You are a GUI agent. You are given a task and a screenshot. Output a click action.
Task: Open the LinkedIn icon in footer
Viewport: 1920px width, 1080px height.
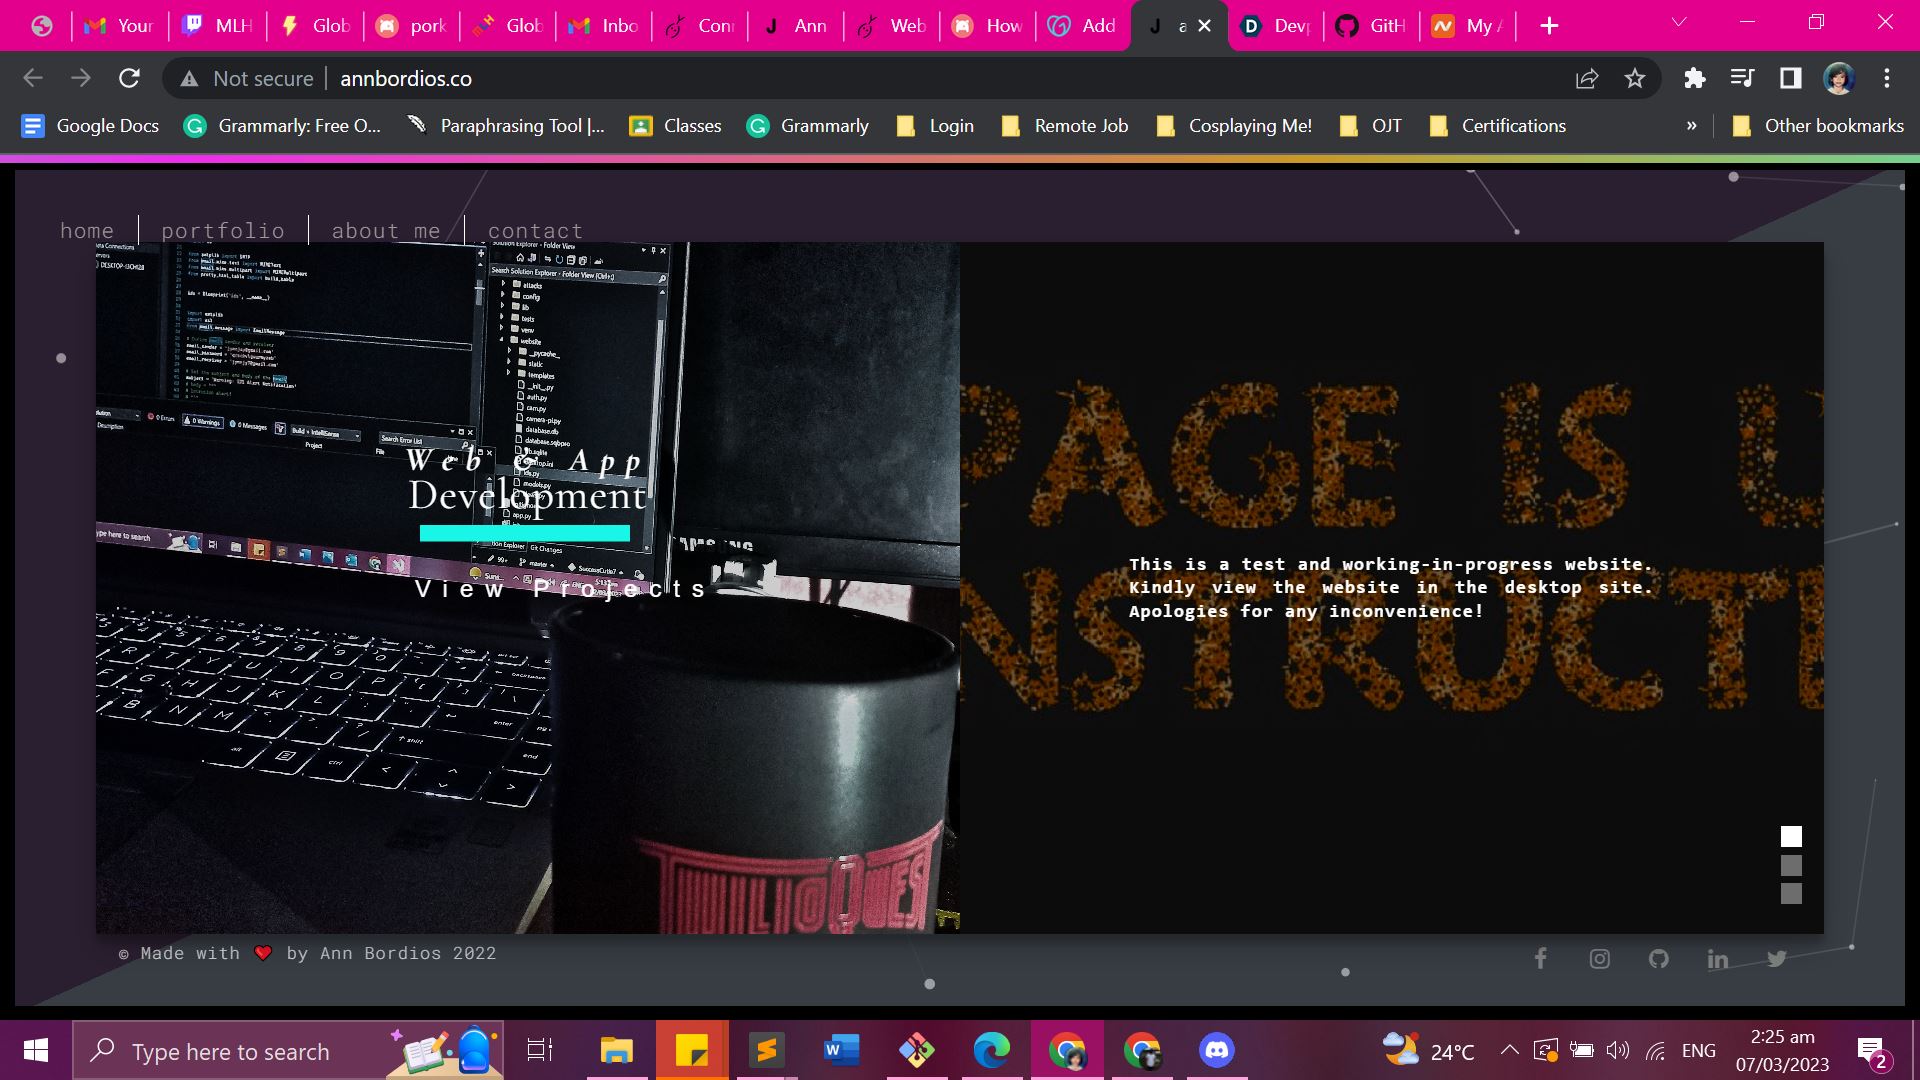click(1717, 959)
